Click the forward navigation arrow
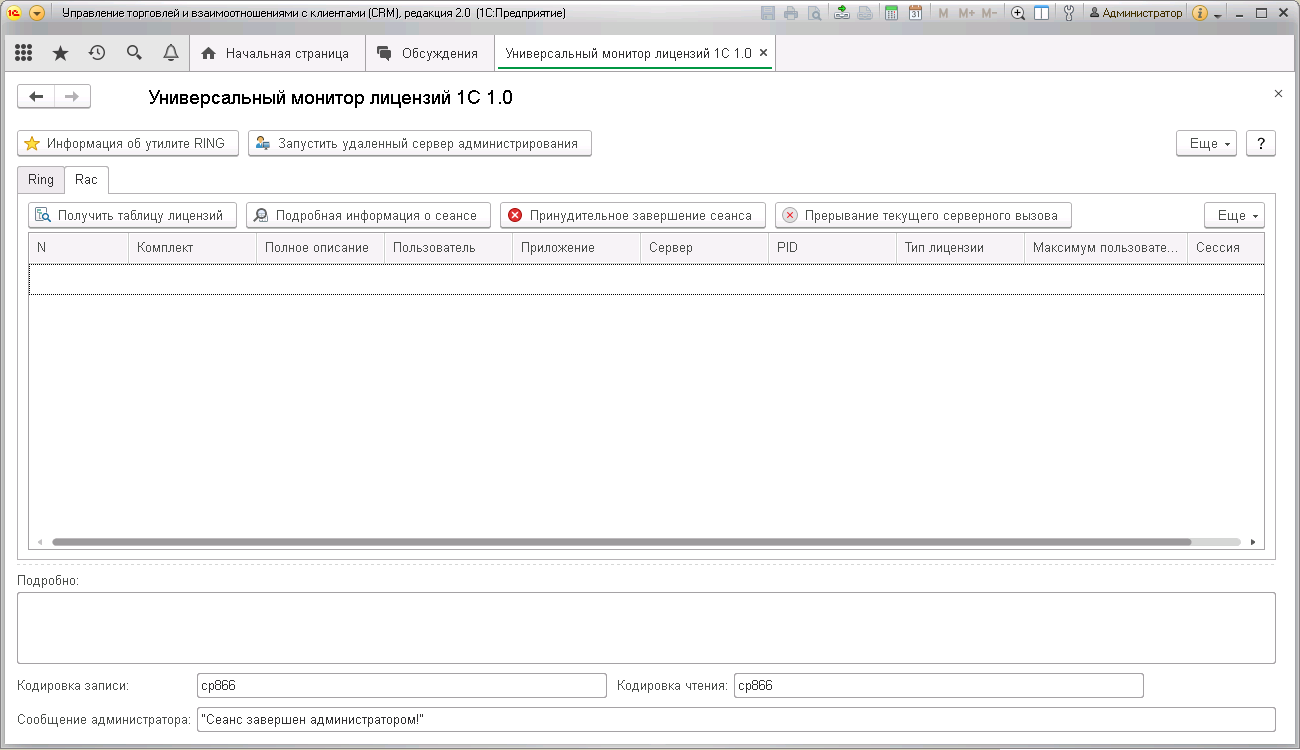 (x=72, y=96)
